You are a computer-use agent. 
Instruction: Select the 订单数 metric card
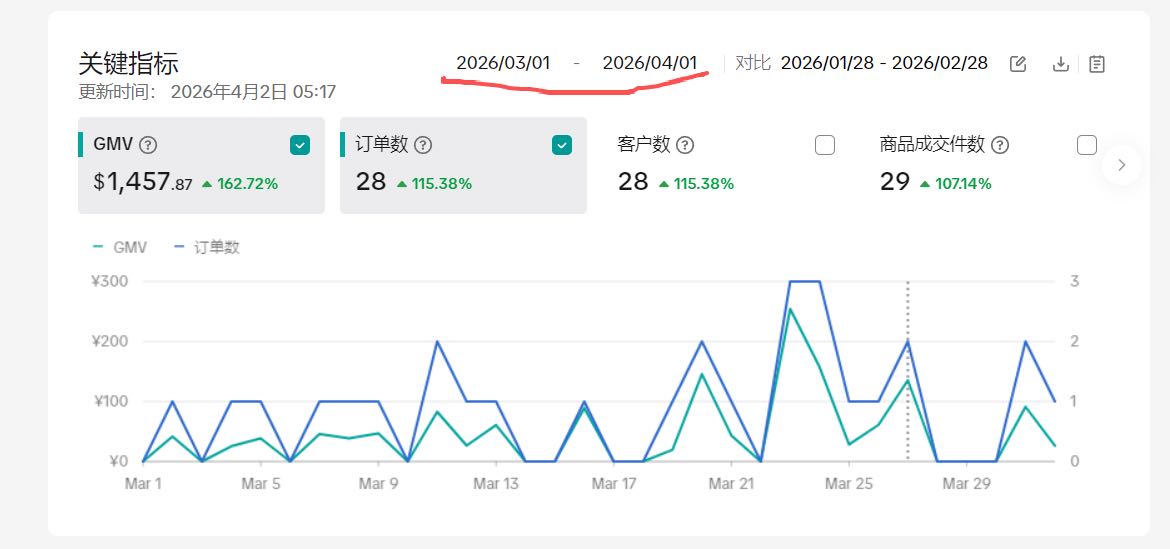click(463, 166)
